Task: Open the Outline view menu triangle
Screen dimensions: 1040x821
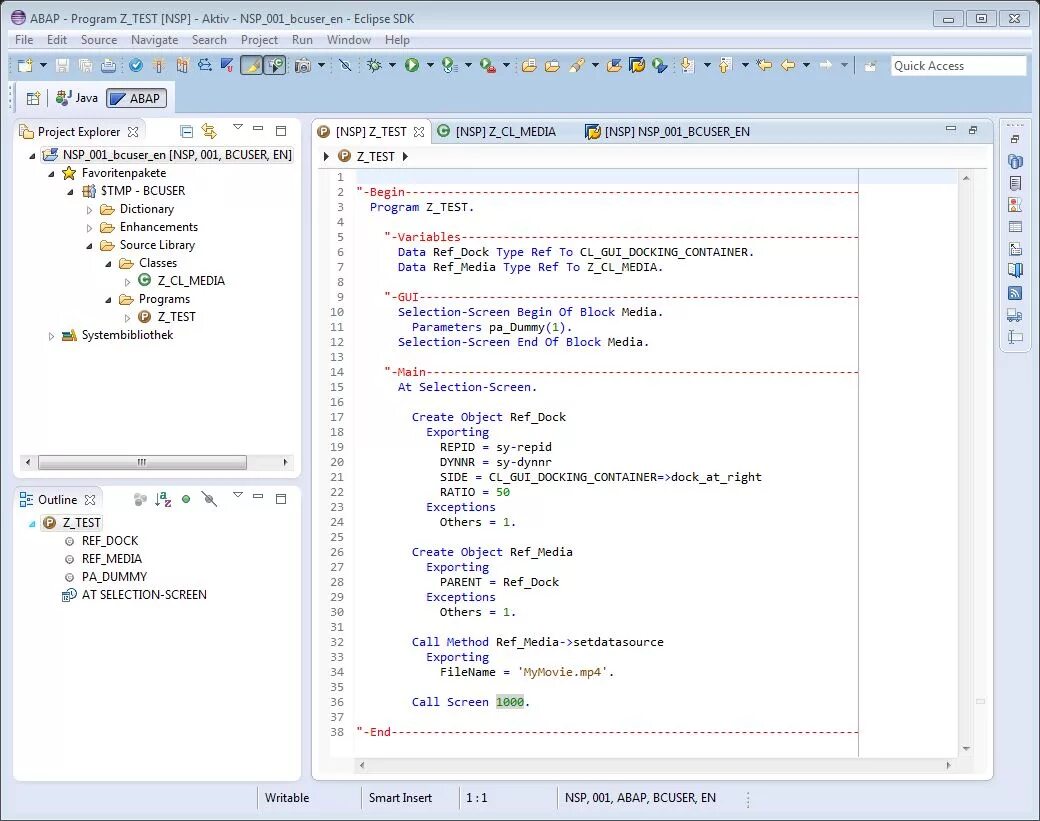Action: click(x=238, y=495)
